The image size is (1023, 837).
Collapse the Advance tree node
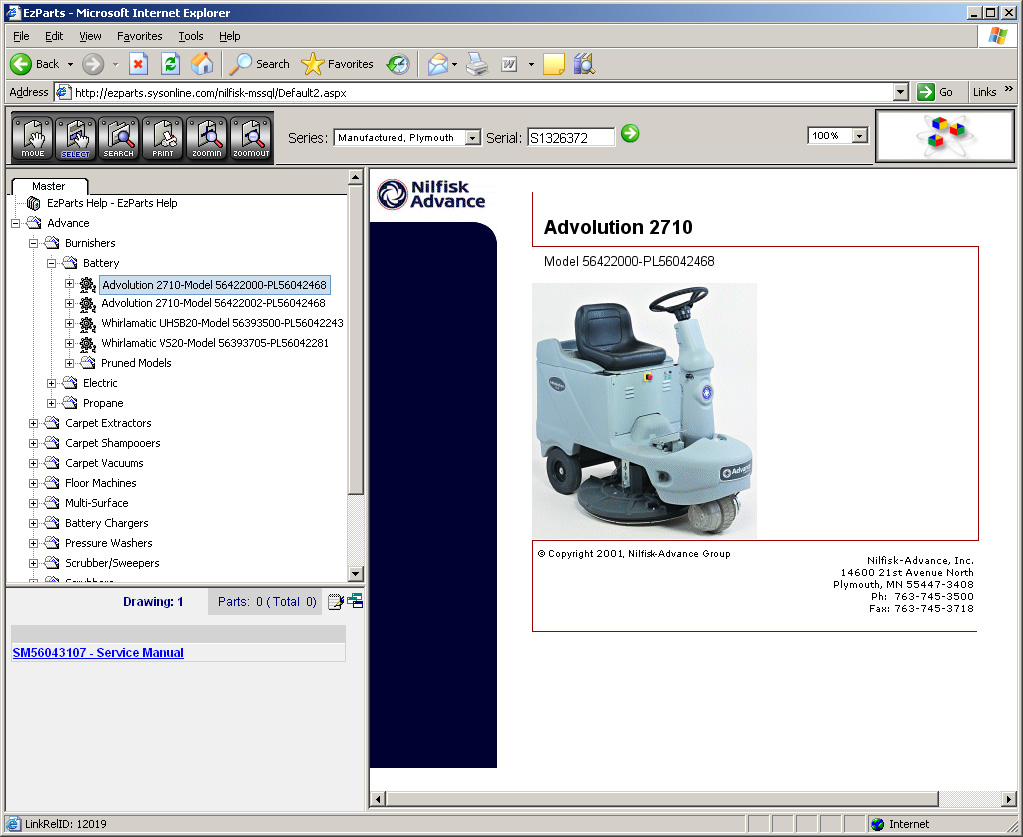[16, 223]
